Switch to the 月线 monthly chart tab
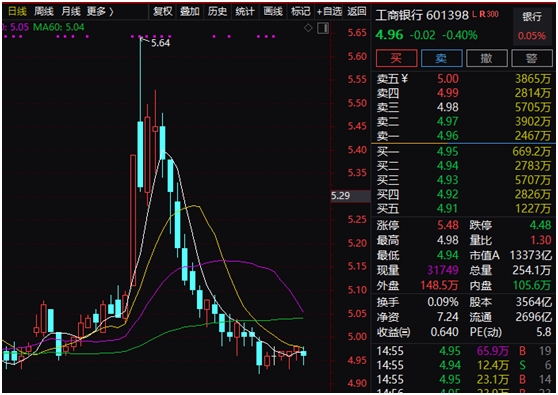 (70, 11)
